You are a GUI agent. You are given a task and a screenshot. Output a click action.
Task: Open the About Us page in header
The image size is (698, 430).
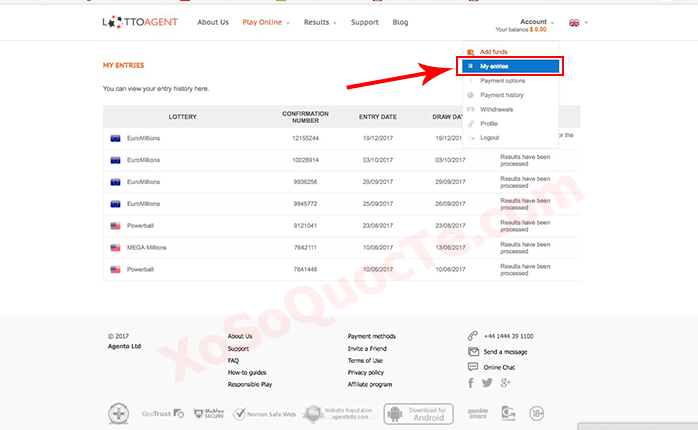point(213,22)
